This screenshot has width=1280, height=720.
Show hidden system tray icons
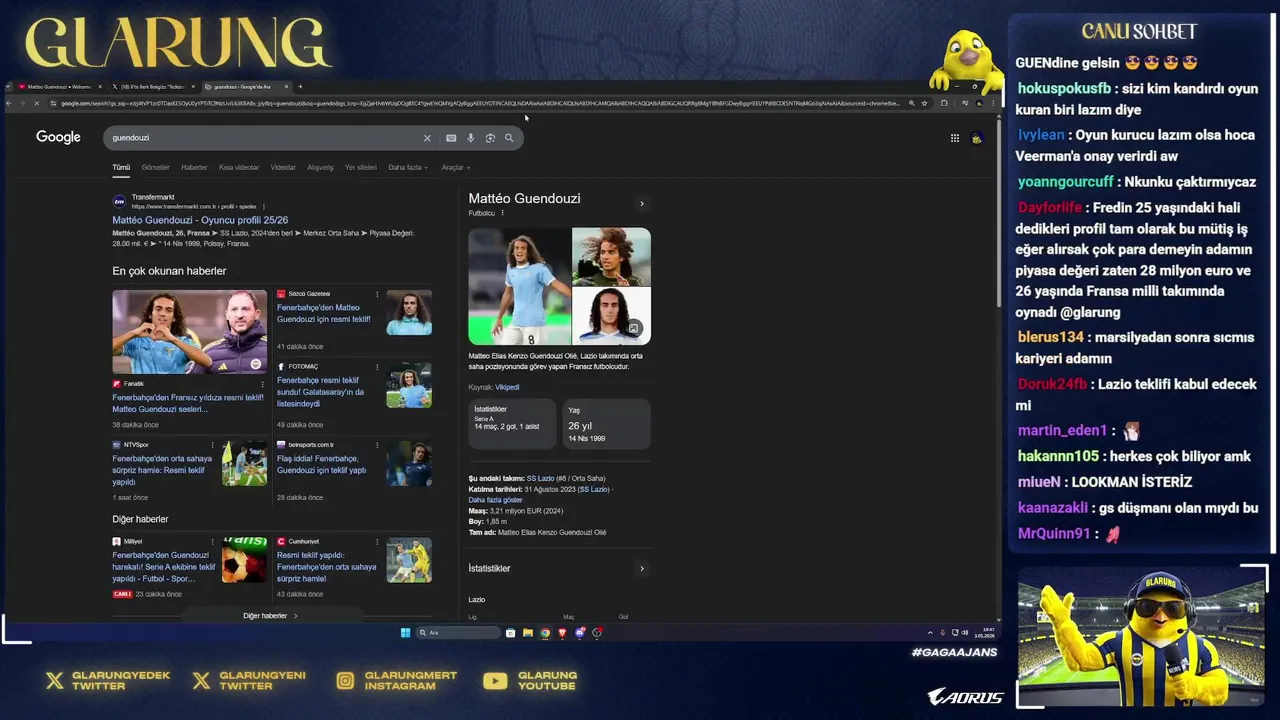[930, 633]
